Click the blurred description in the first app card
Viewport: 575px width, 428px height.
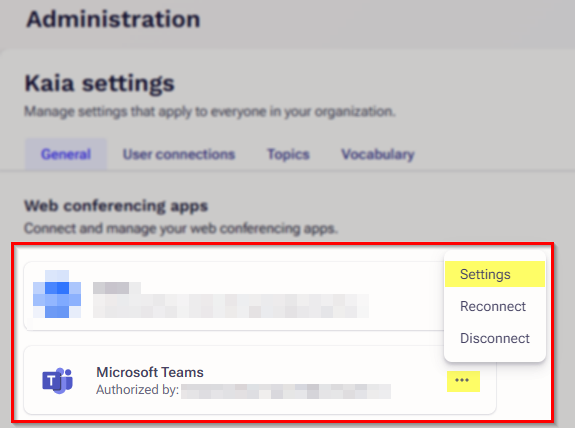pyautogui.click(x=231, y=306)
